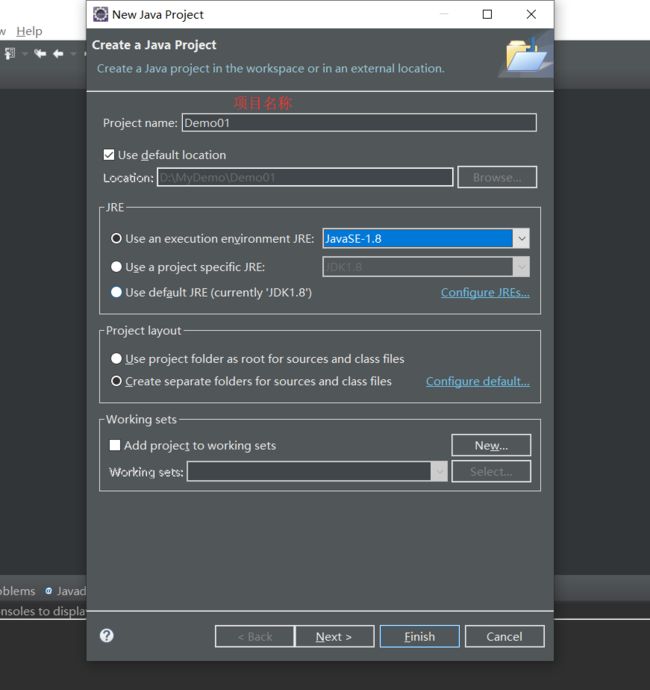Expand the Working sets combo box
650x690 pixels.
(x=439, y=471)
